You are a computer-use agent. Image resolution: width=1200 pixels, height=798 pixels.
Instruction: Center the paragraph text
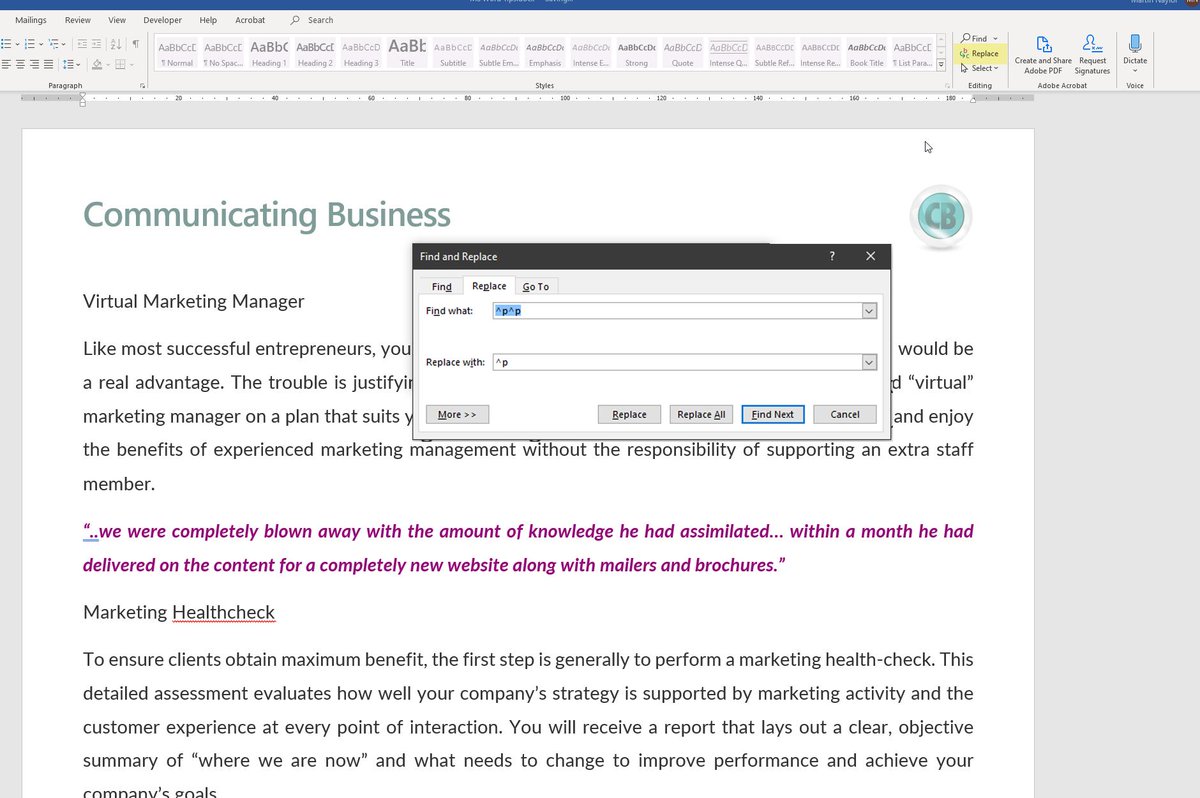(x=20, y=65)
